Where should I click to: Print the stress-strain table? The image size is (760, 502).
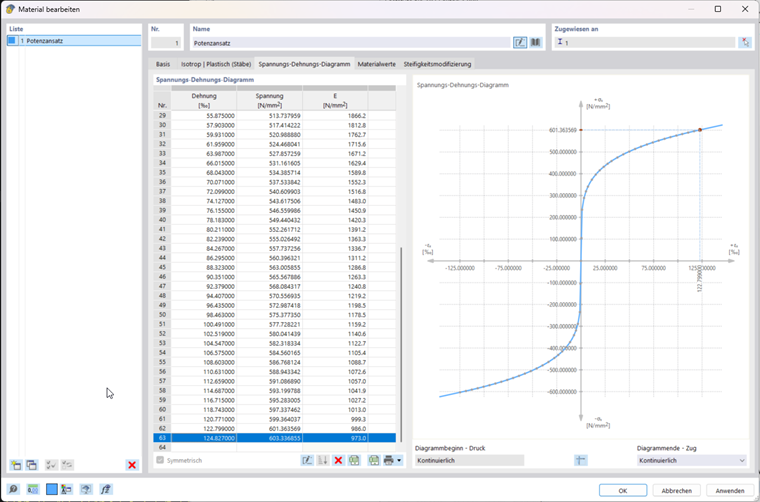tap(388, 460)
